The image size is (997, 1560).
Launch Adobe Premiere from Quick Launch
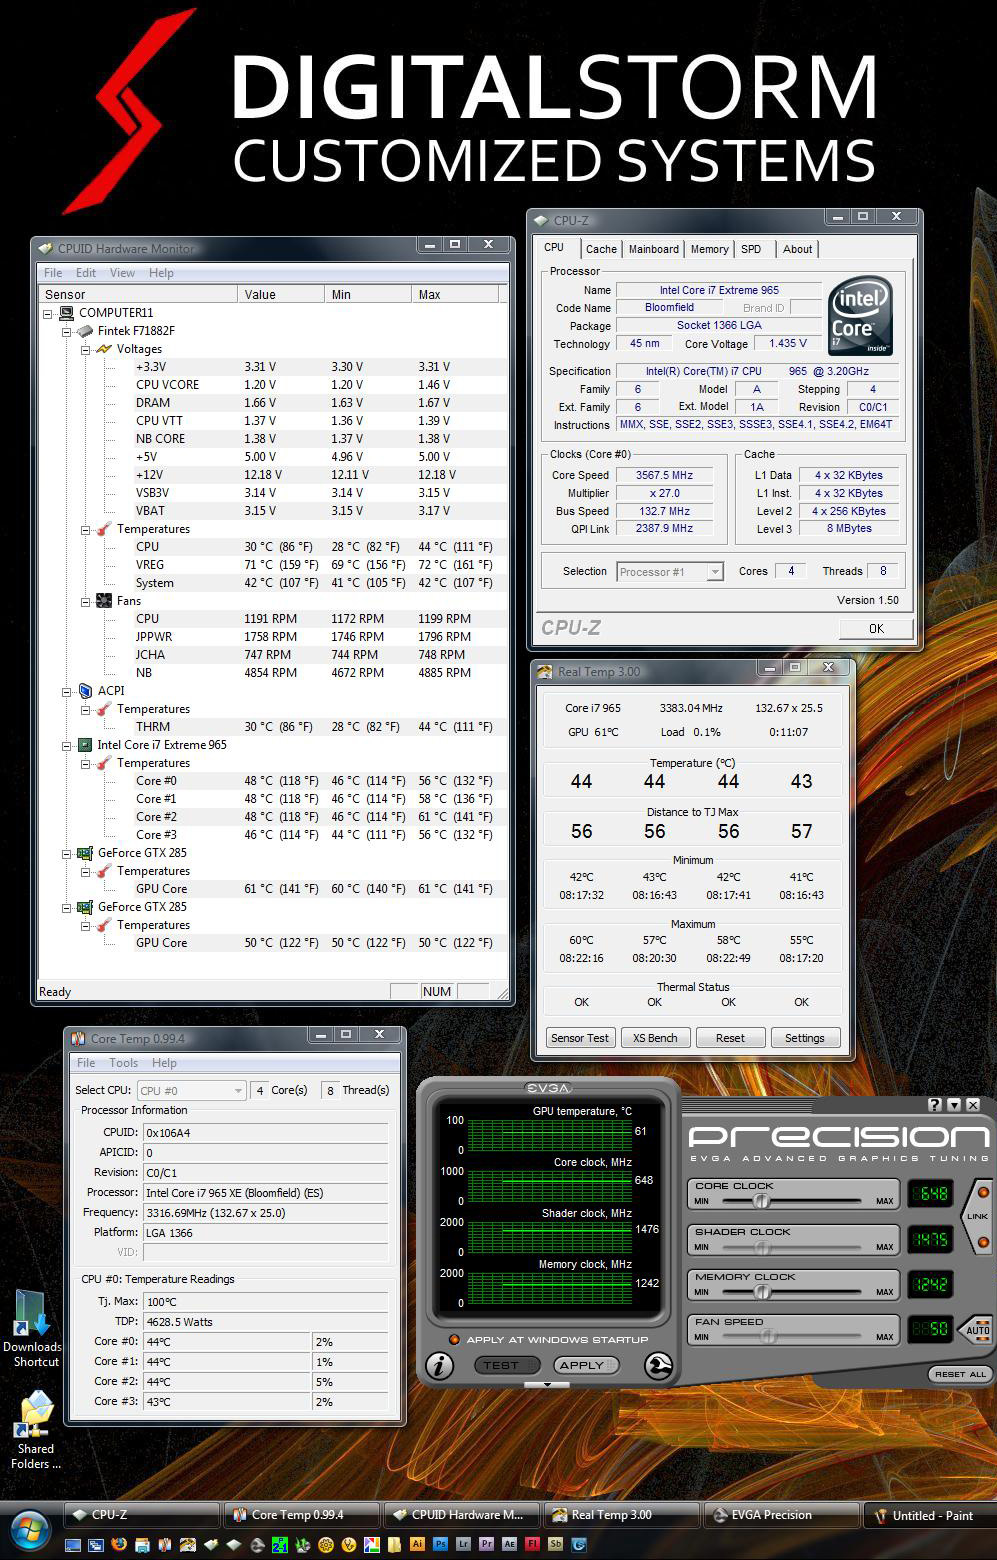[486, 1544]
